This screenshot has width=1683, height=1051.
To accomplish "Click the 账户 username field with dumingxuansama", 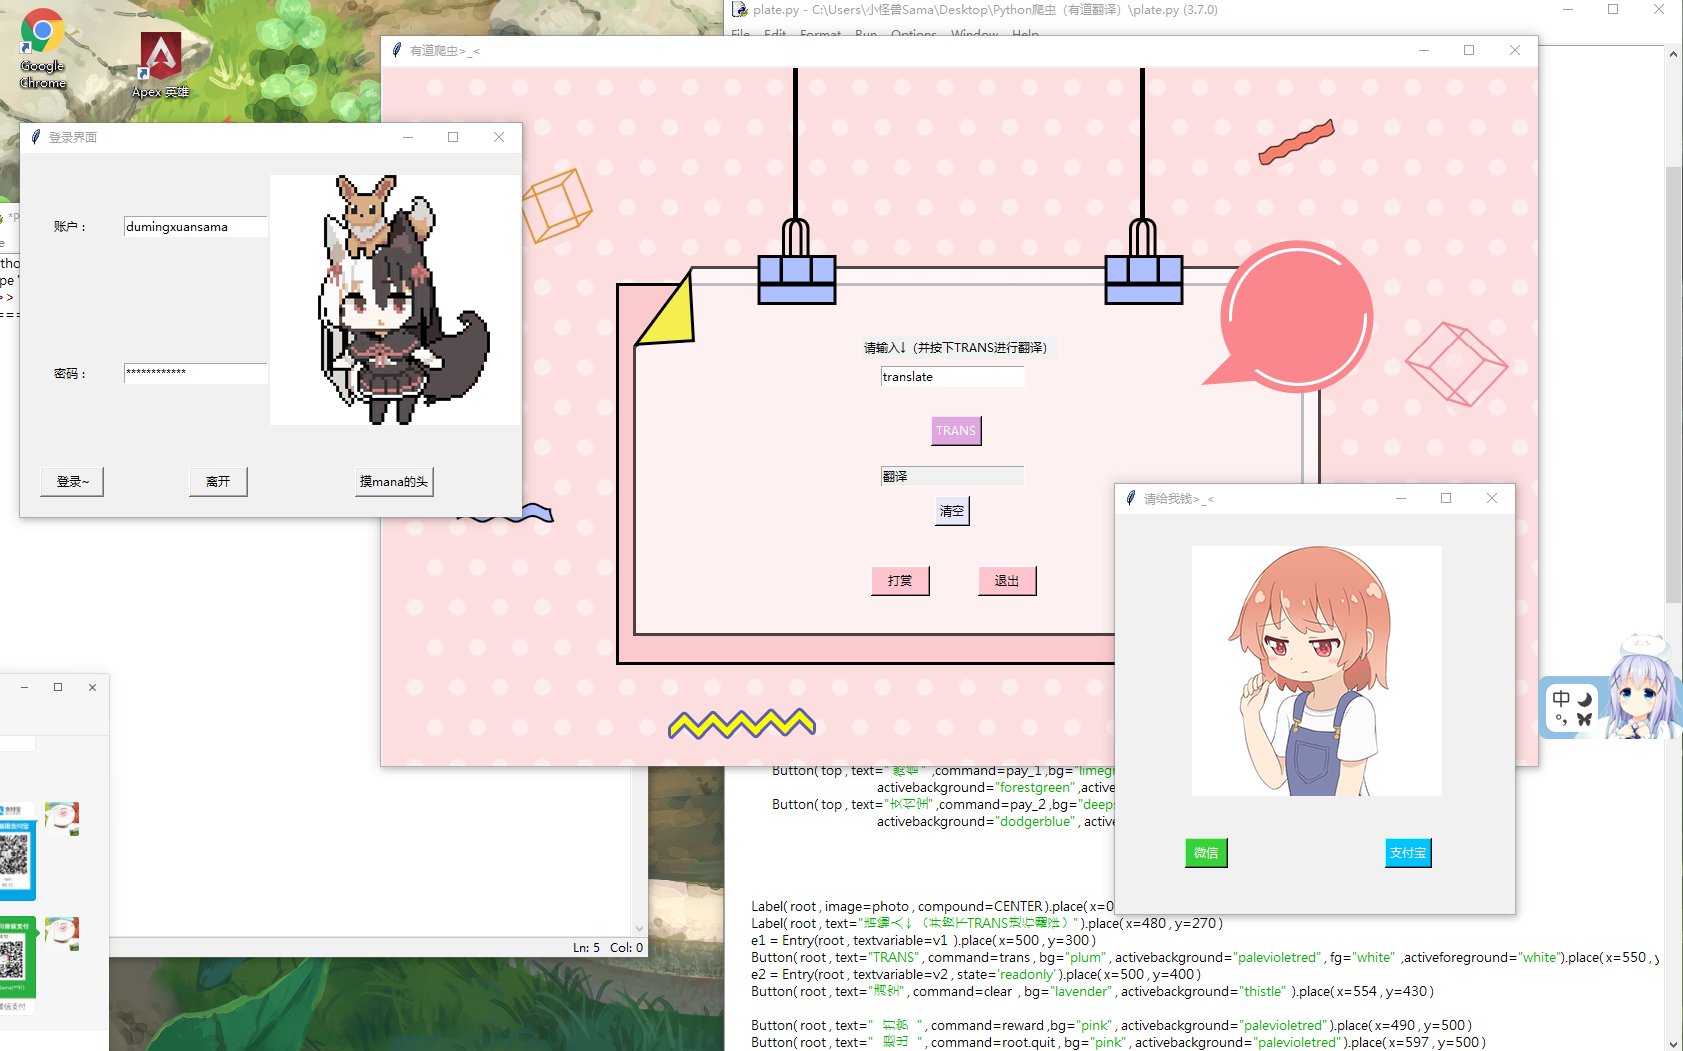I will tap(195, 227).
